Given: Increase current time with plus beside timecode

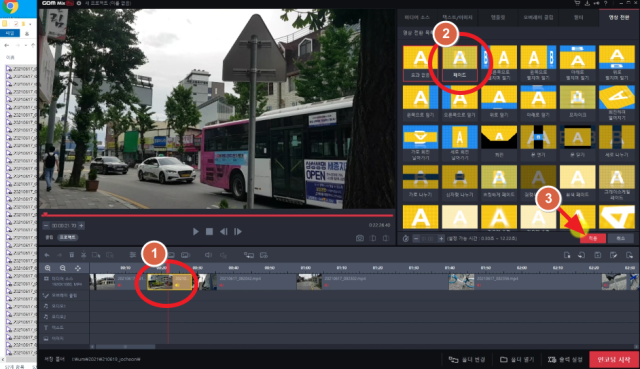Looking at the screenshot, I should [81, 225].
